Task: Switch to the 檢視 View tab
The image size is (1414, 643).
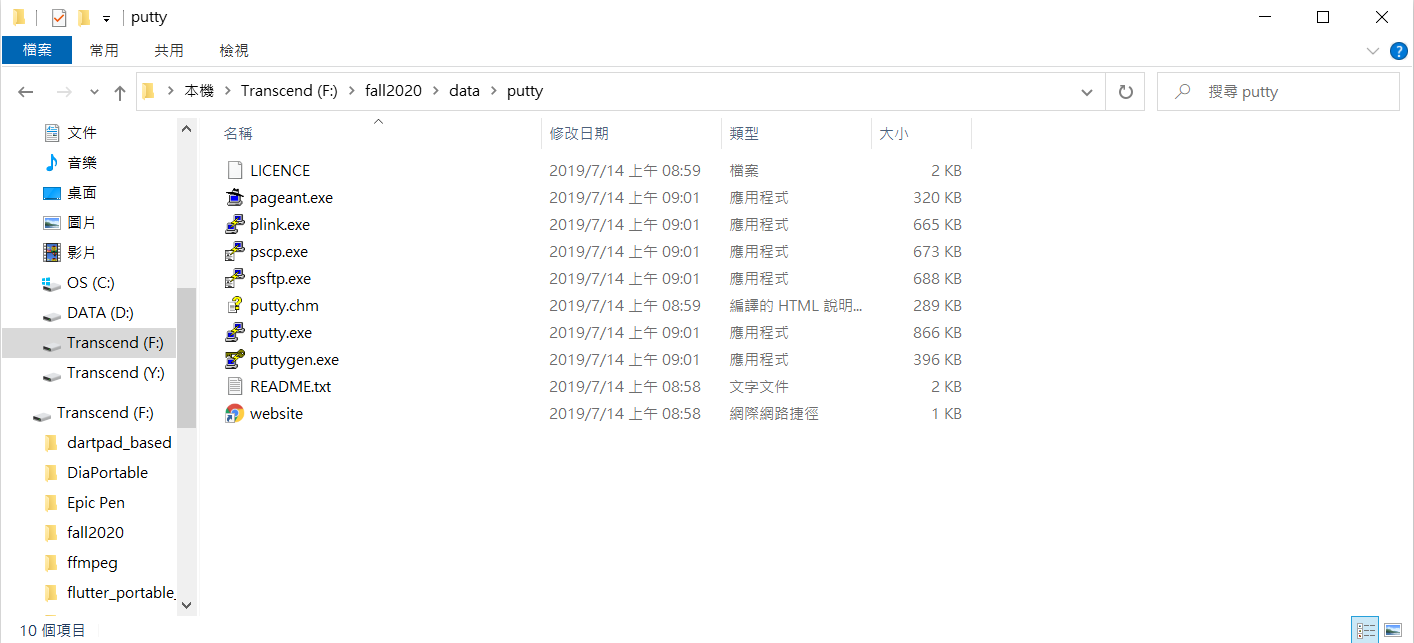Action: (234, 50)
